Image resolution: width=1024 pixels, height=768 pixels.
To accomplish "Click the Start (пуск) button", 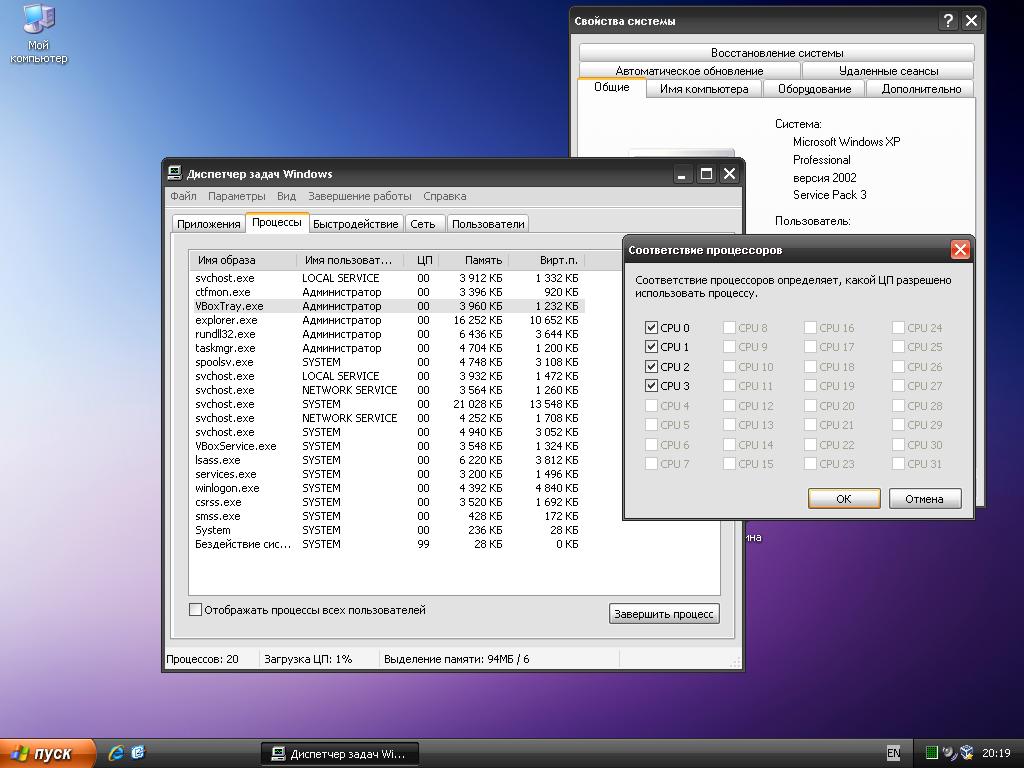I will point(48,753).
